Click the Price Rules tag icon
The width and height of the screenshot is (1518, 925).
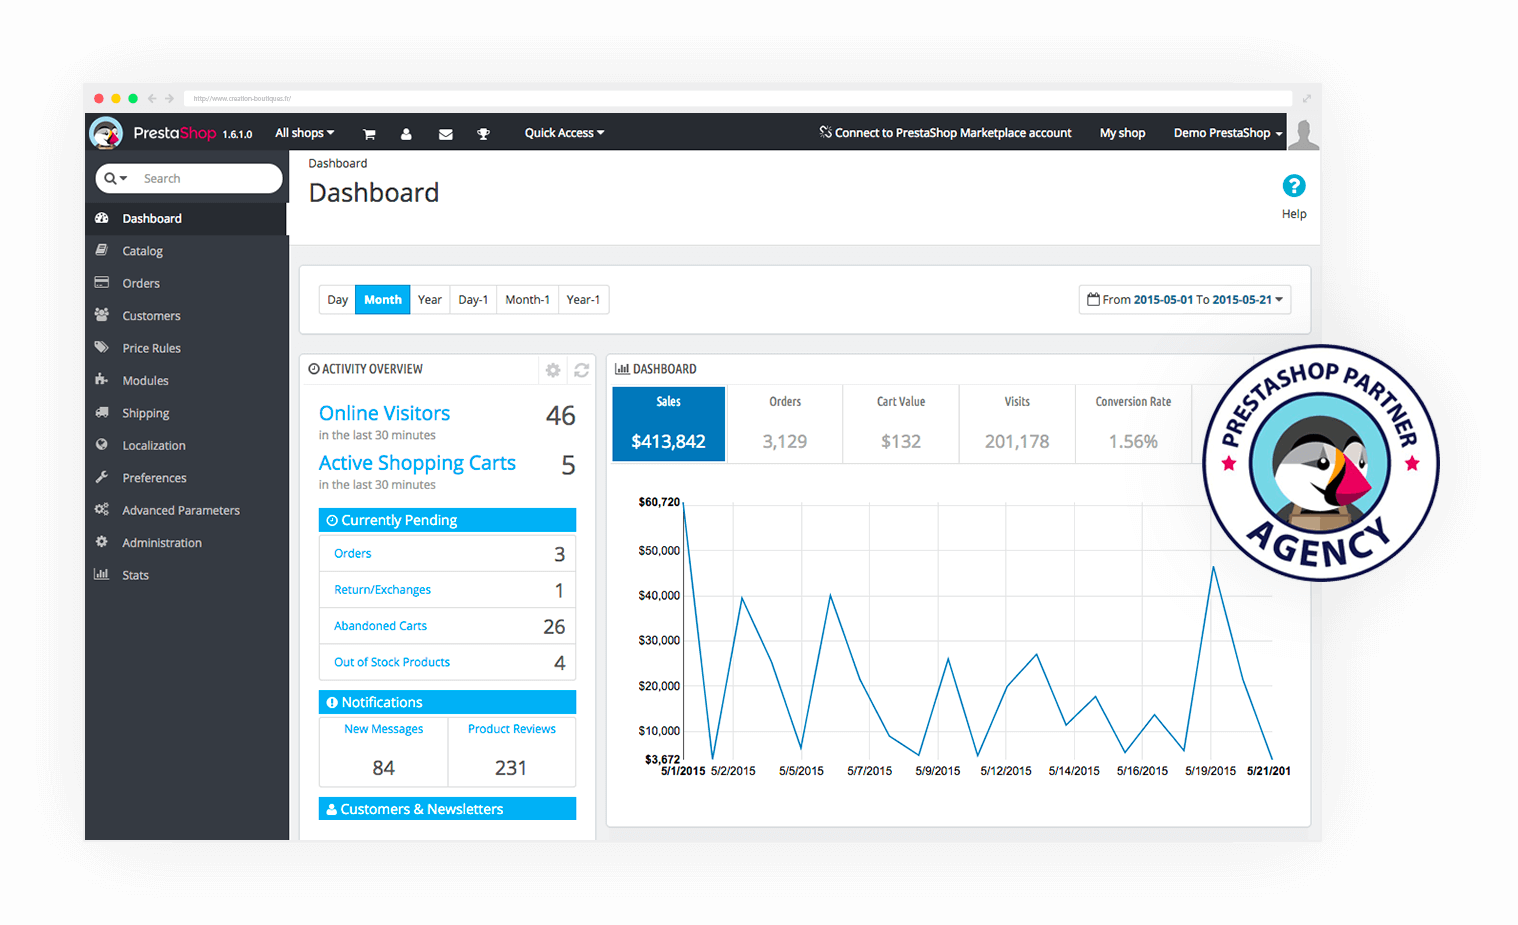click(x=102, y=347)
